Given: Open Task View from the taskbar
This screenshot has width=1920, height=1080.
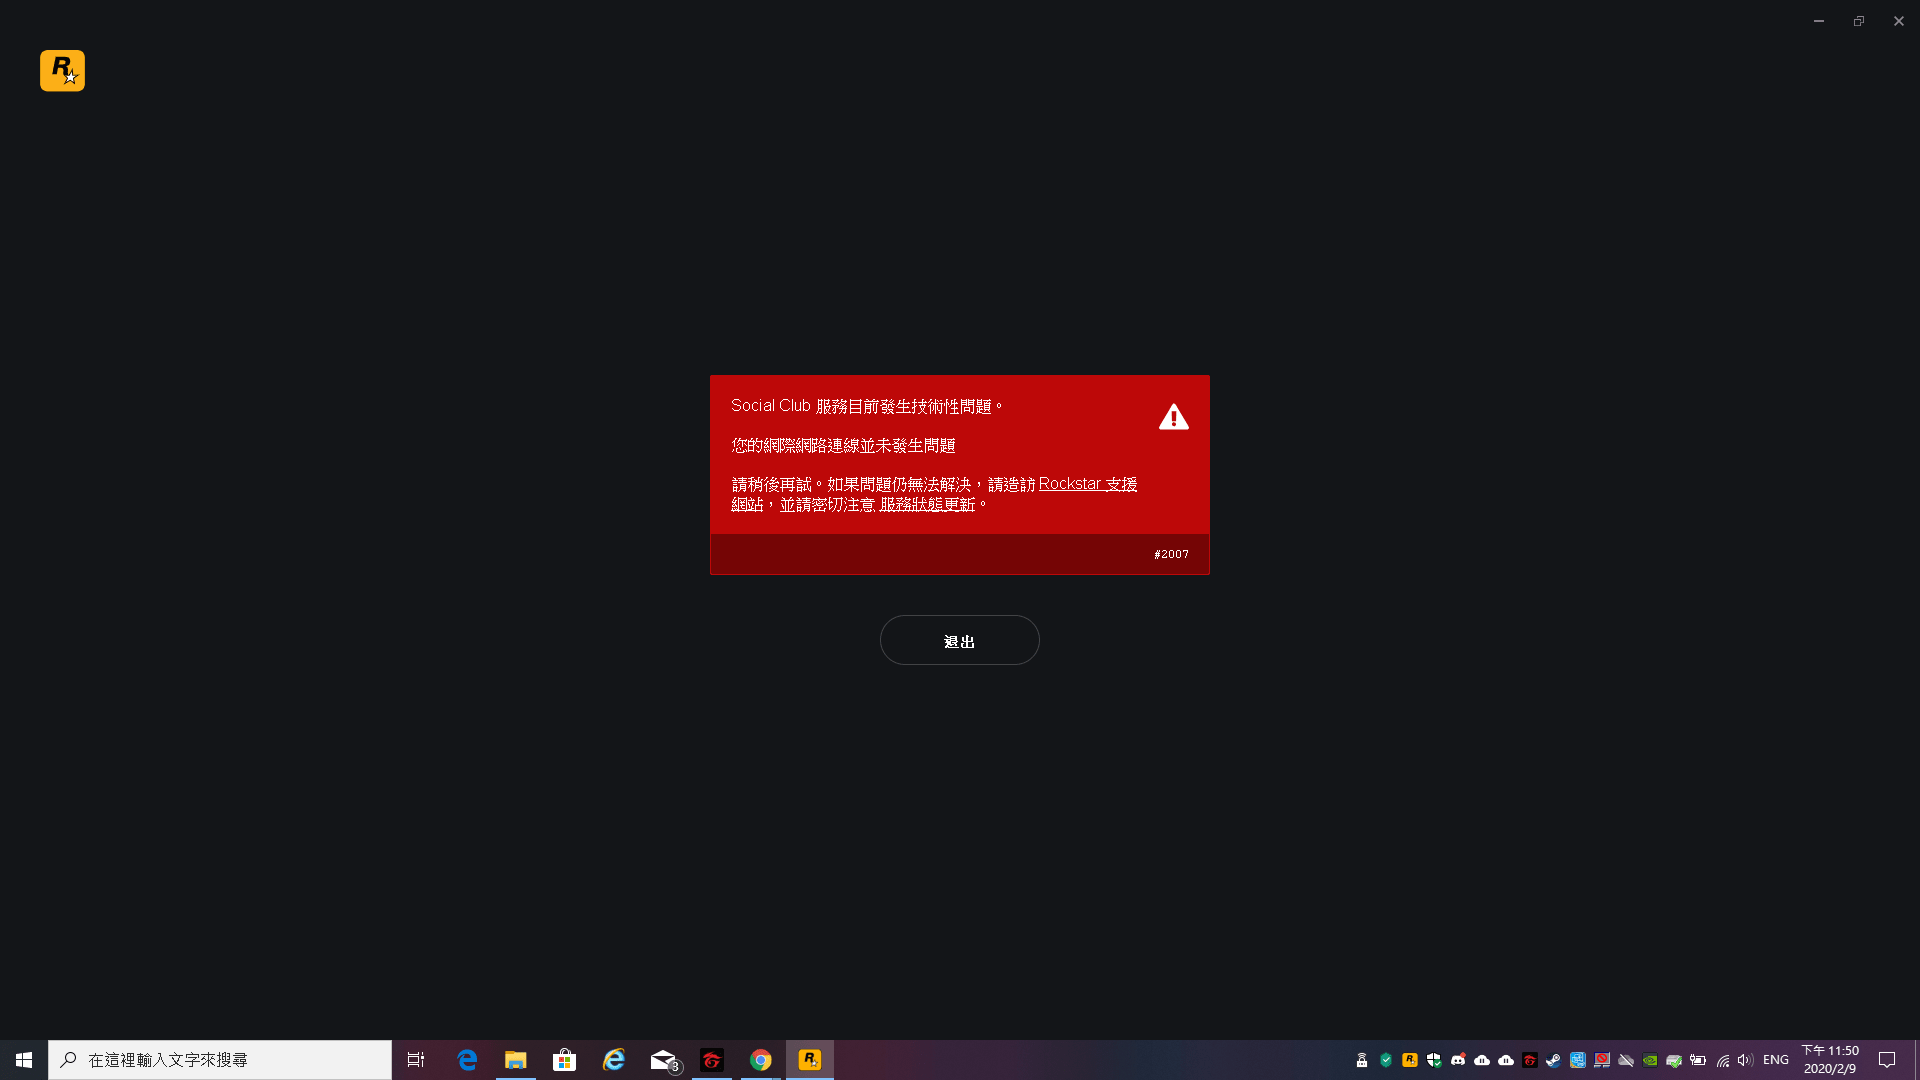Looking at the screenshot, I should (x=416, y=1060).
